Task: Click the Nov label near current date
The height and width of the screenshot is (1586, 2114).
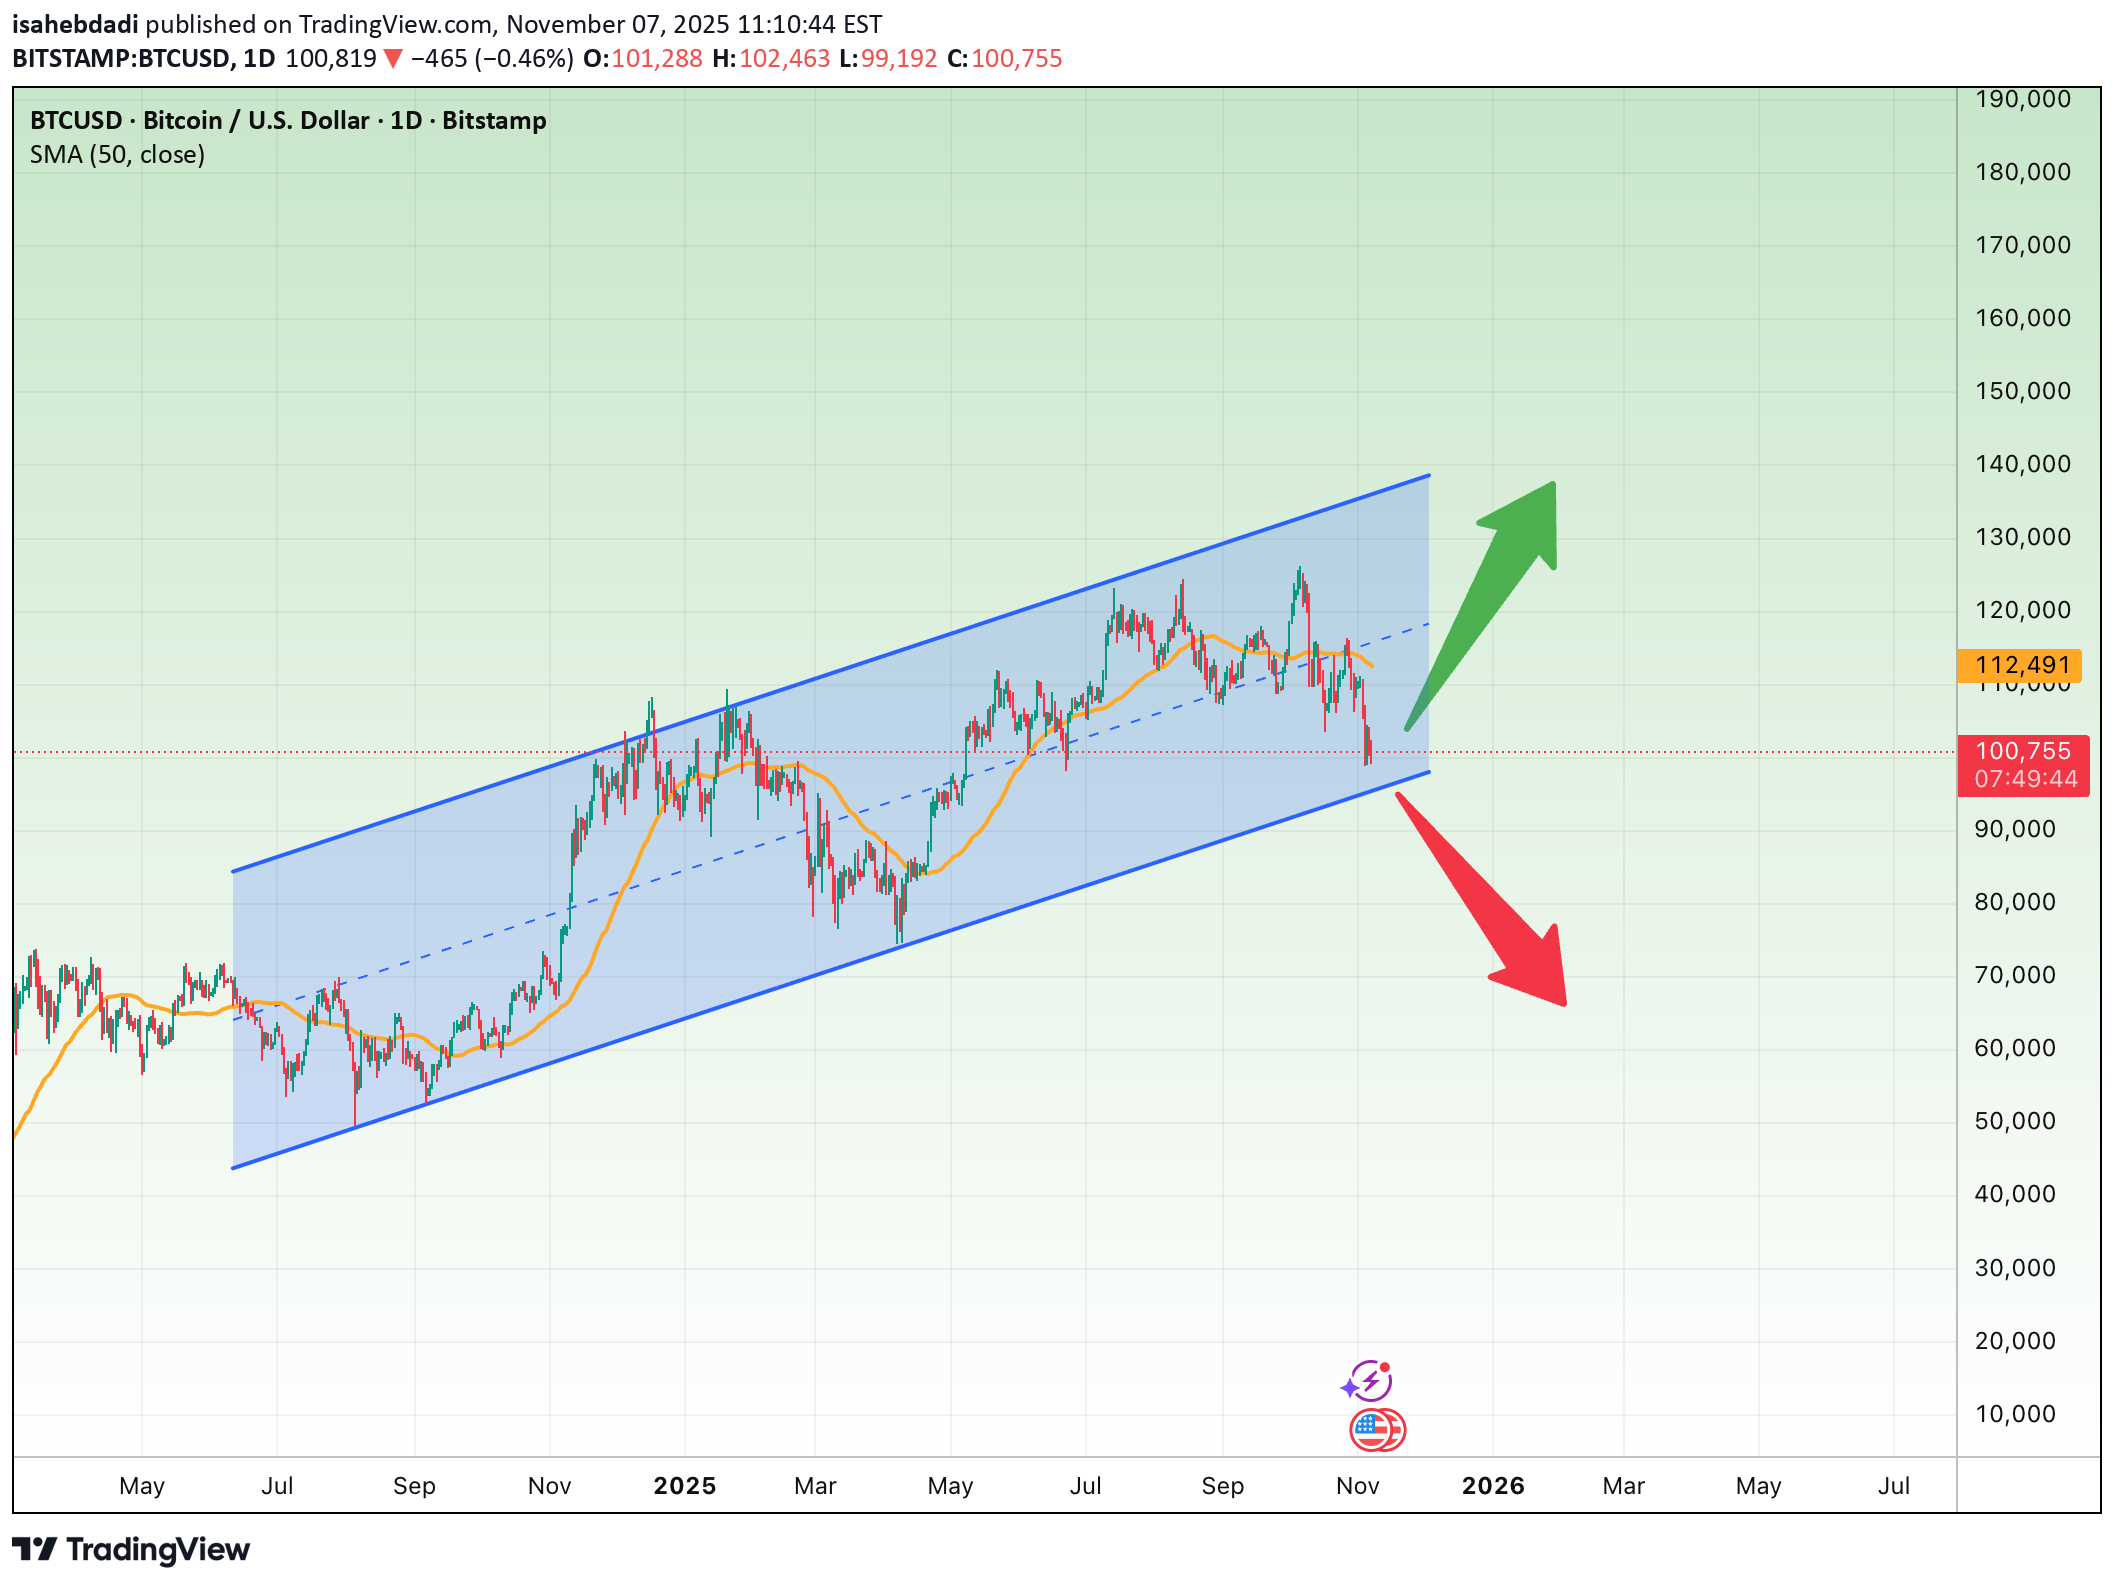Action: (1357, 1486)
